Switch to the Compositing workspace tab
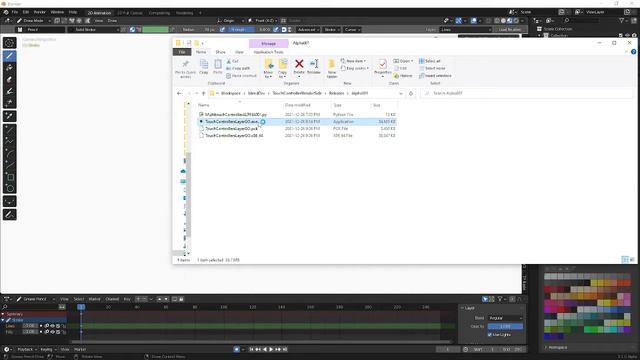Image resolution: width=640 pixels, height=360 pixels. [159, 13]
